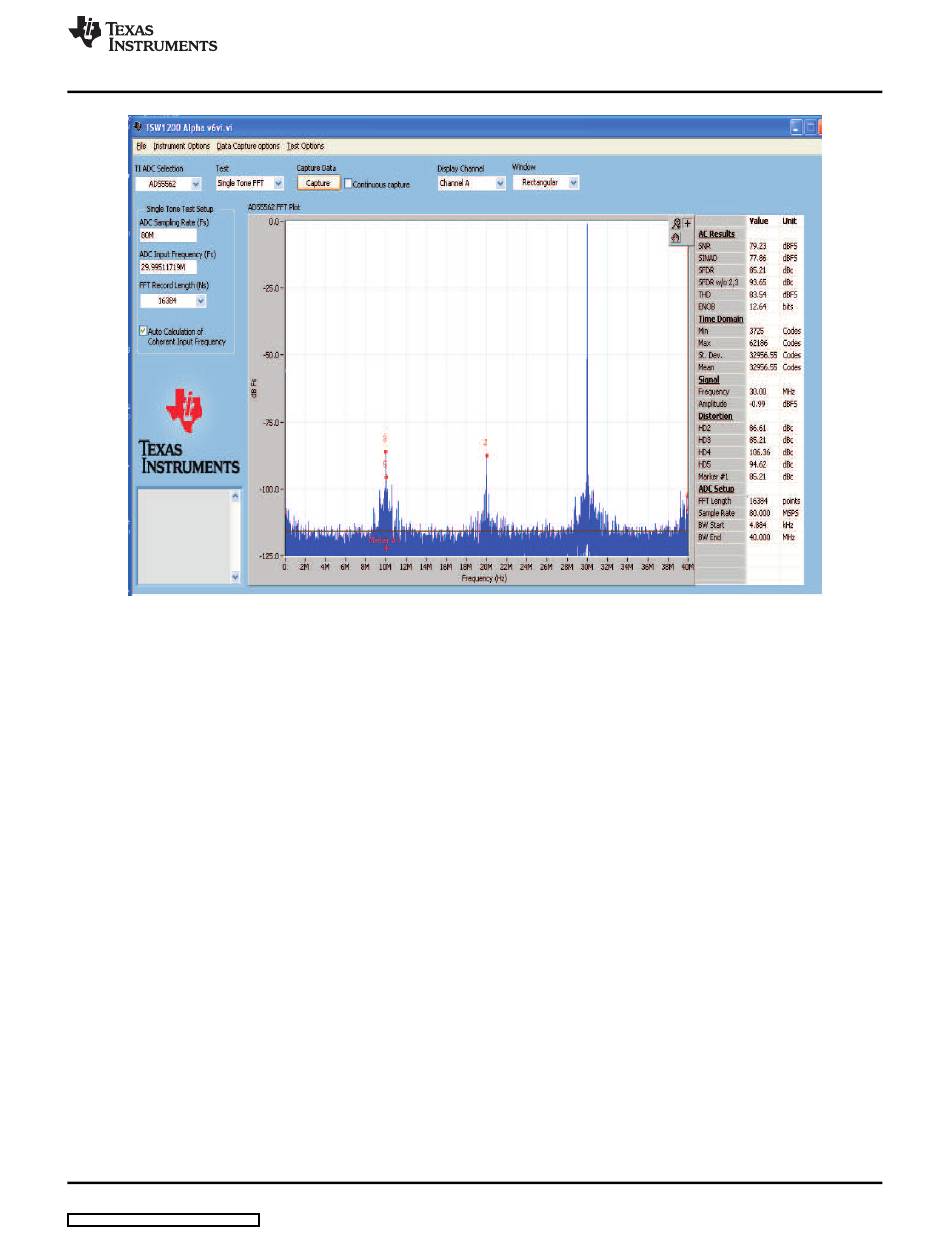The width and height of the screenshot is (950, 1241).
Task: Click the red Marker #1 label on the plot
Action: pos(383,541)
